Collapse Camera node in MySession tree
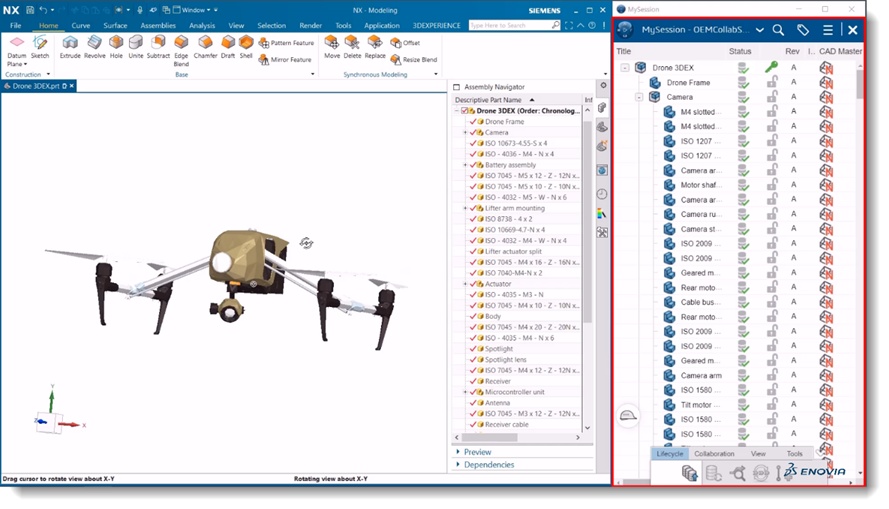 pos(639,97)
